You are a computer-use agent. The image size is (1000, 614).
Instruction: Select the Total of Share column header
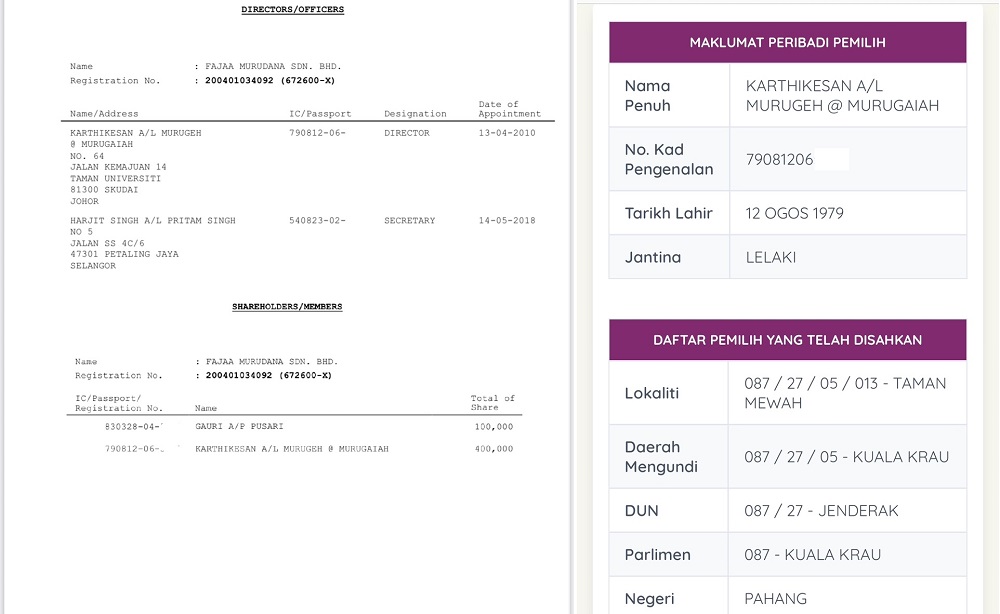click(492, 403)
